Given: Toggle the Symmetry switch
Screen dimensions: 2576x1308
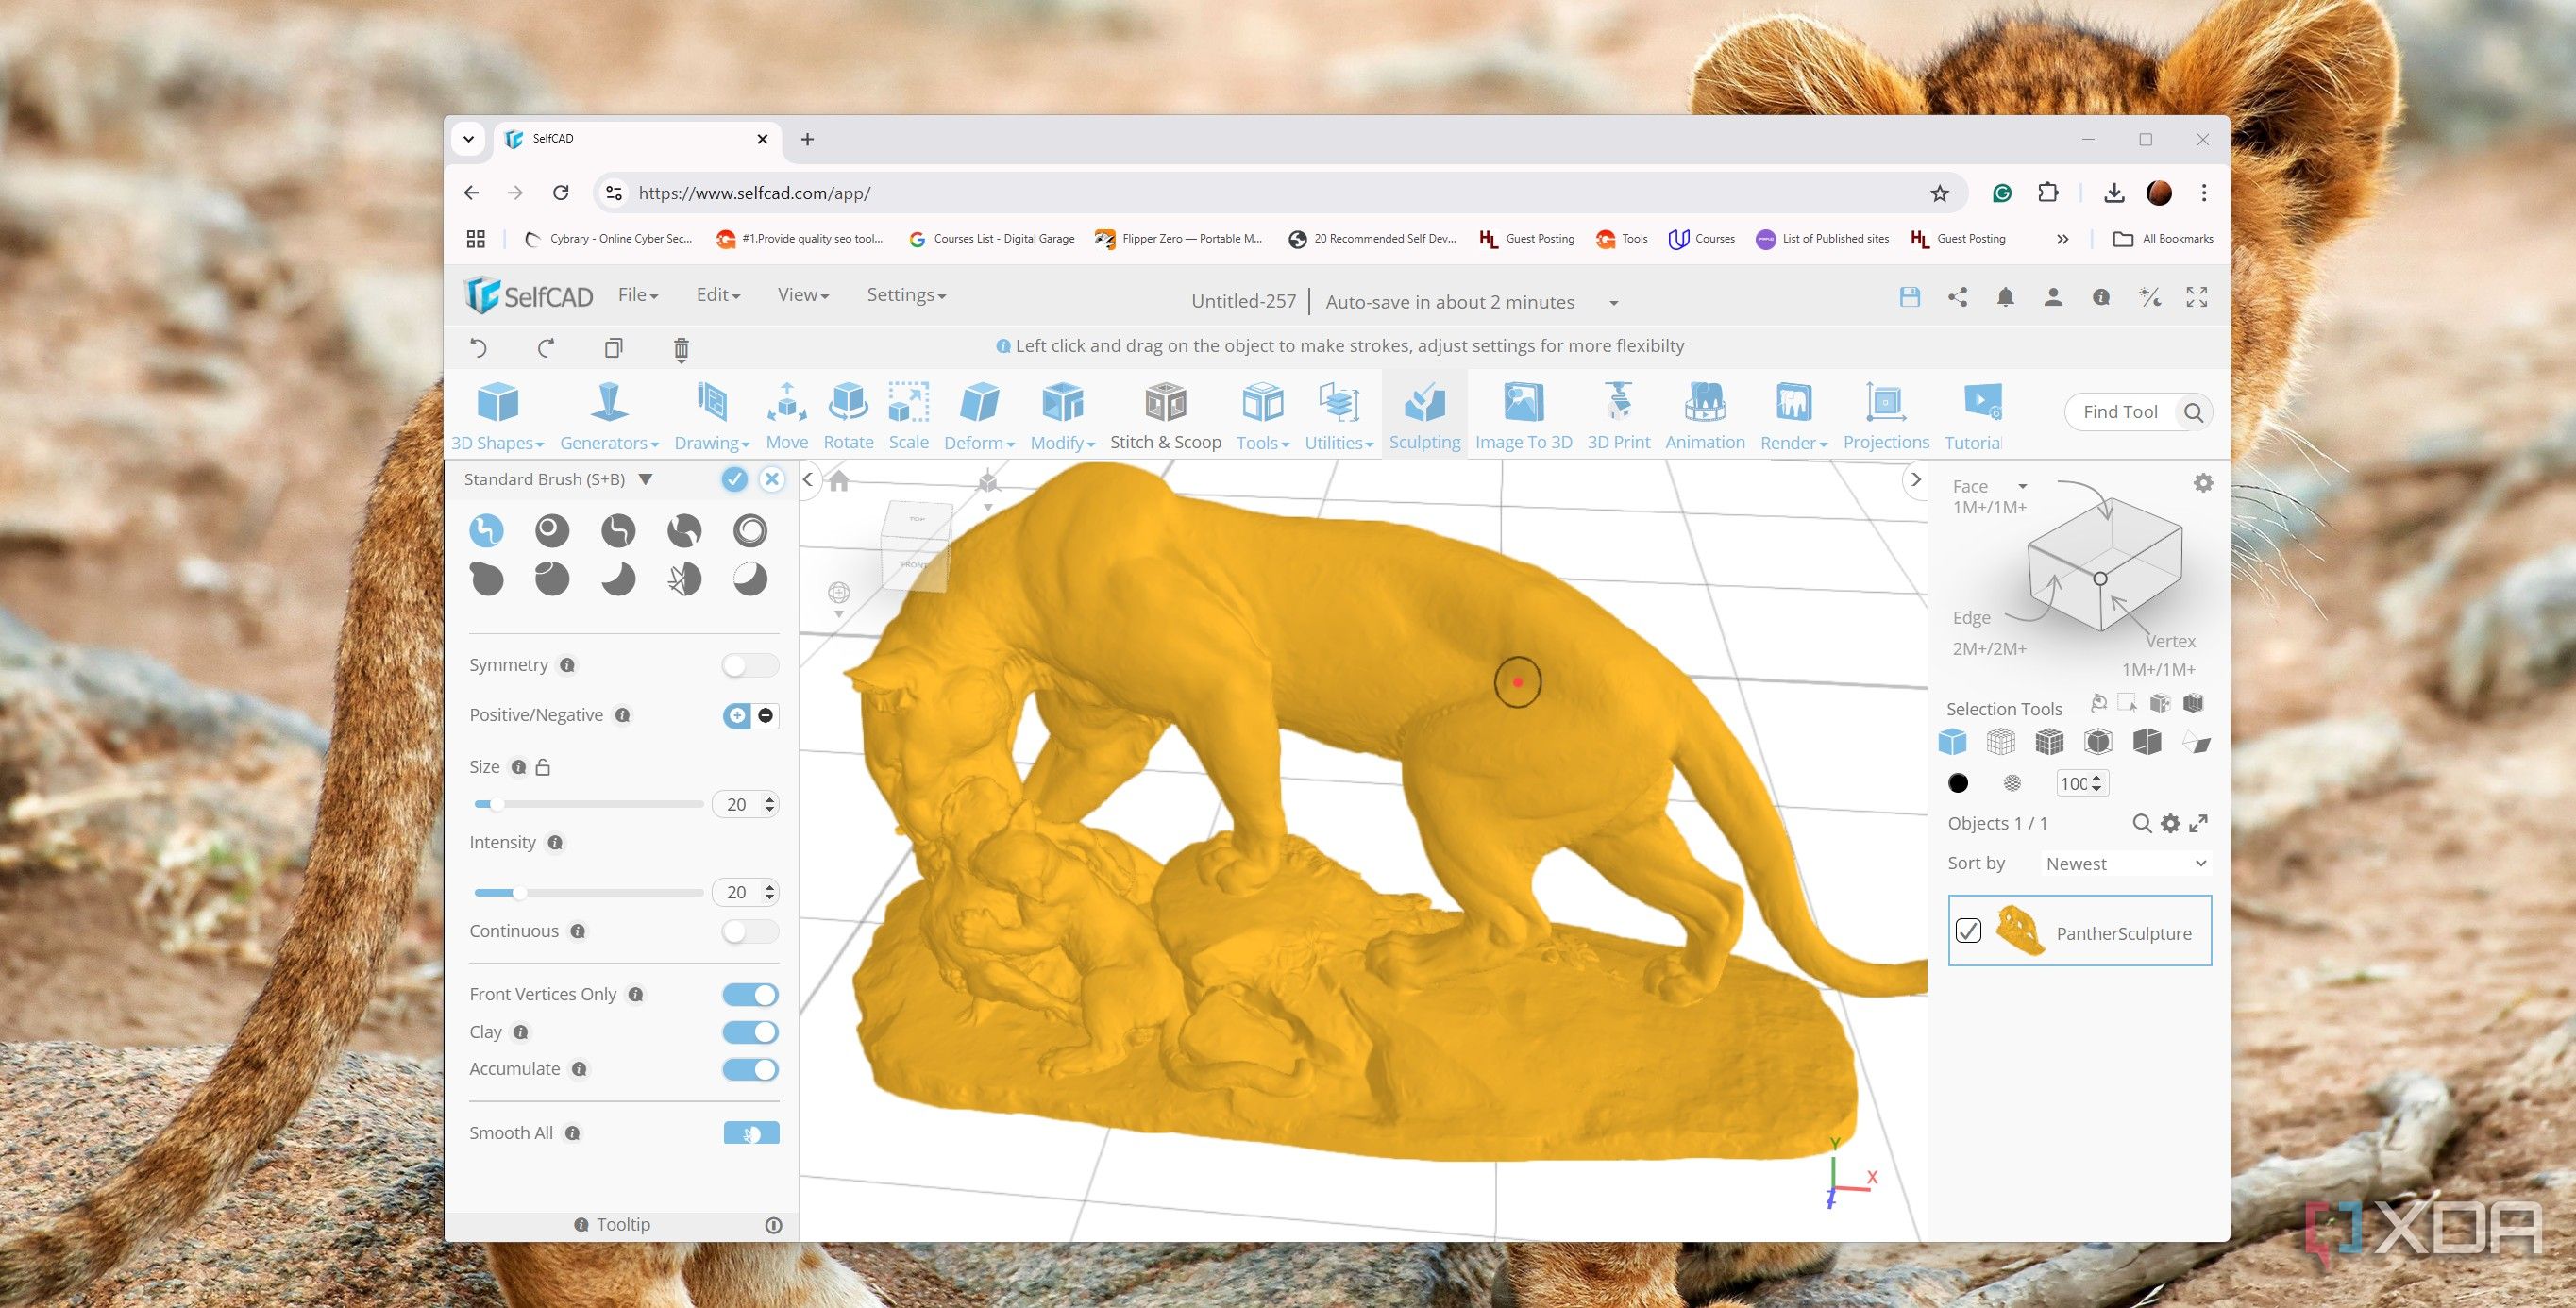Looking at the screenshot, I should pyautogui.click(x=750, y=665).
